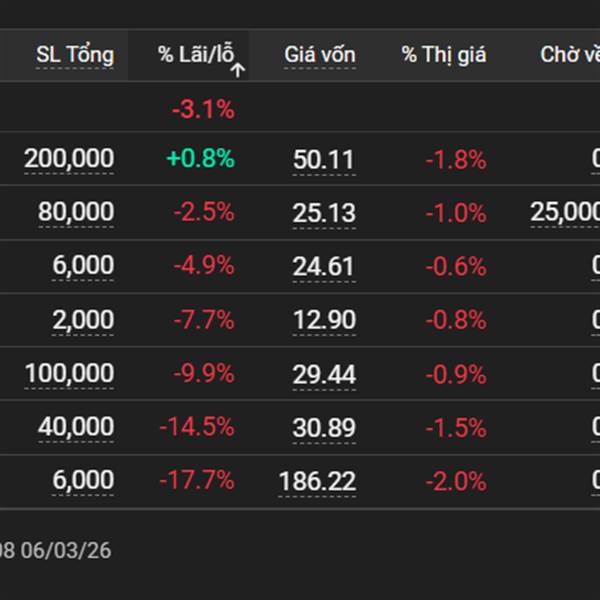This screenshot has width=600, height=600.
Task: Click the Chờ về column header
Action: (x=569, y=55)
